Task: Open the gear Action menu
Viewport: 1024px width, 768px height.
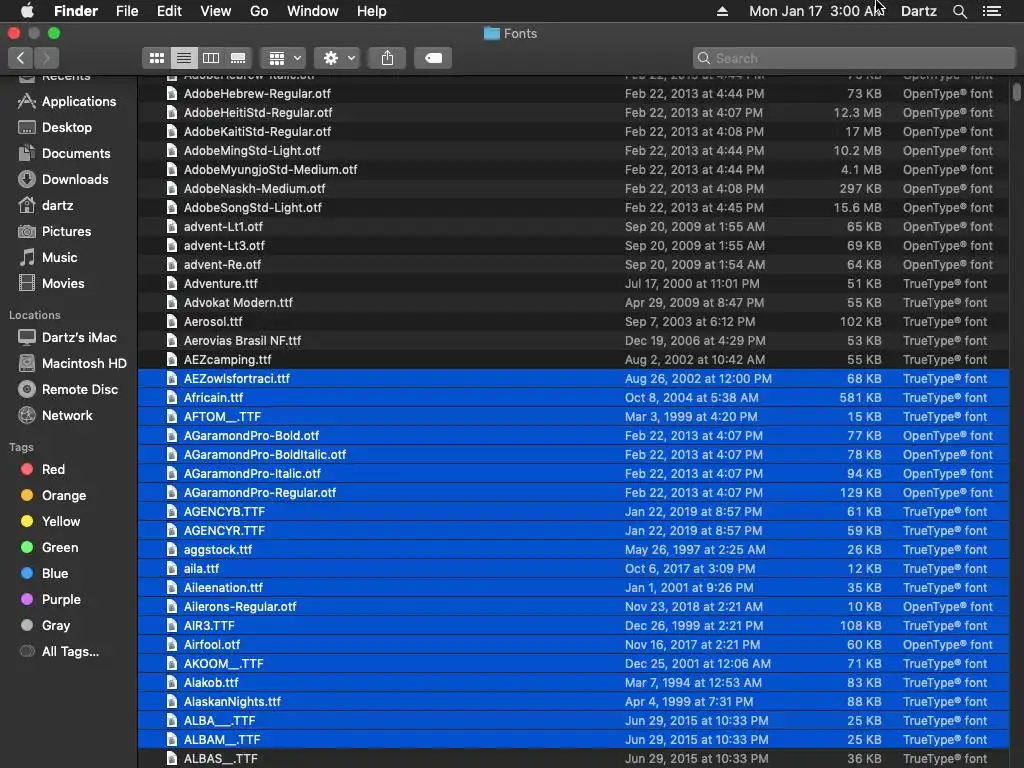Action: coord(337,58)
